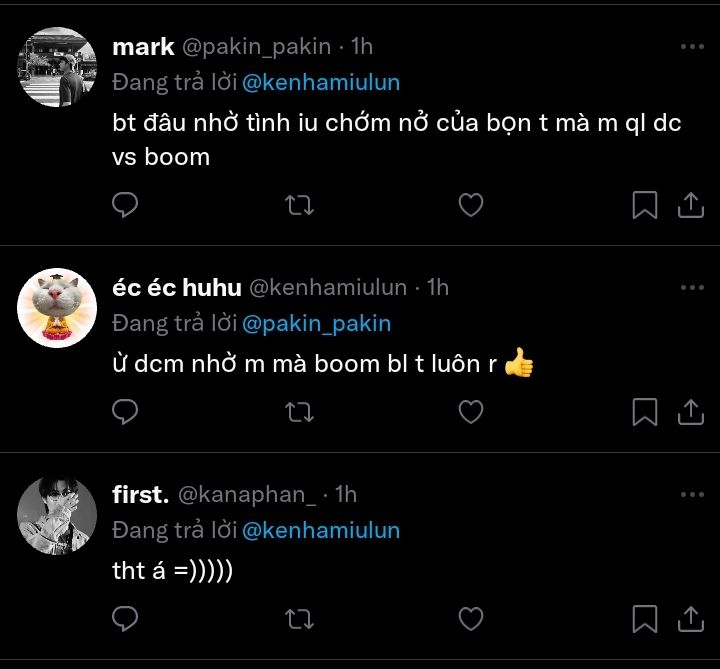Like the tweet from mark

(470, 205)
